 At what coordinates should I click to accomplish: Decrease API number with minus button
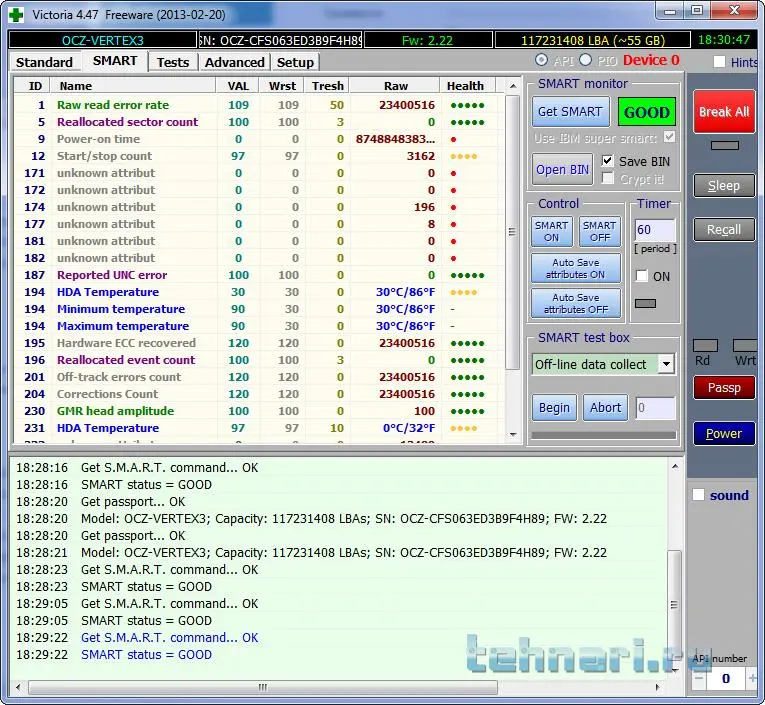(x=699, y=678)
